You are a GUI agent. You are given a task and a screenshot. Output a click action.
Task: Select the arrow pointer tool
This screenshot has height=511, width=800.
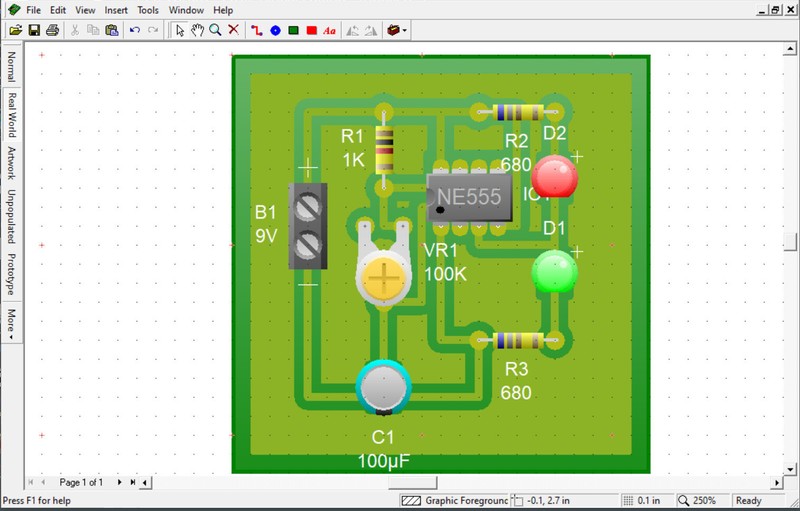[180, 31]
